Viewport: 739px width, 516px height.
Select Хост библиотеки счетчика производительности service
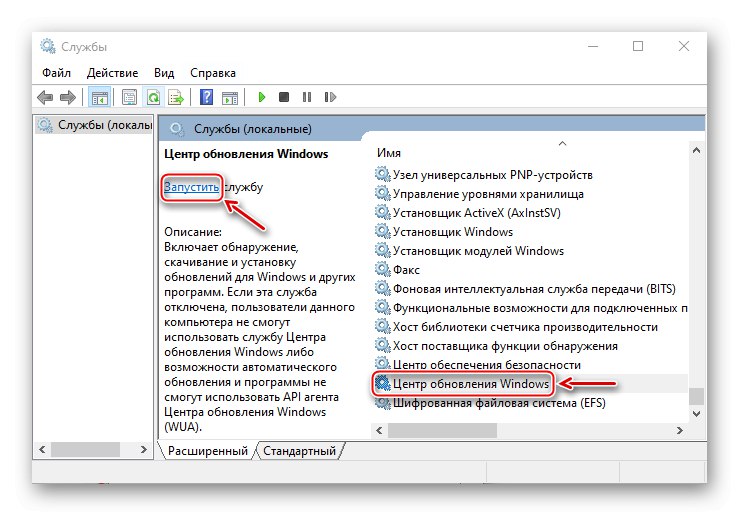tap(526, 327)
